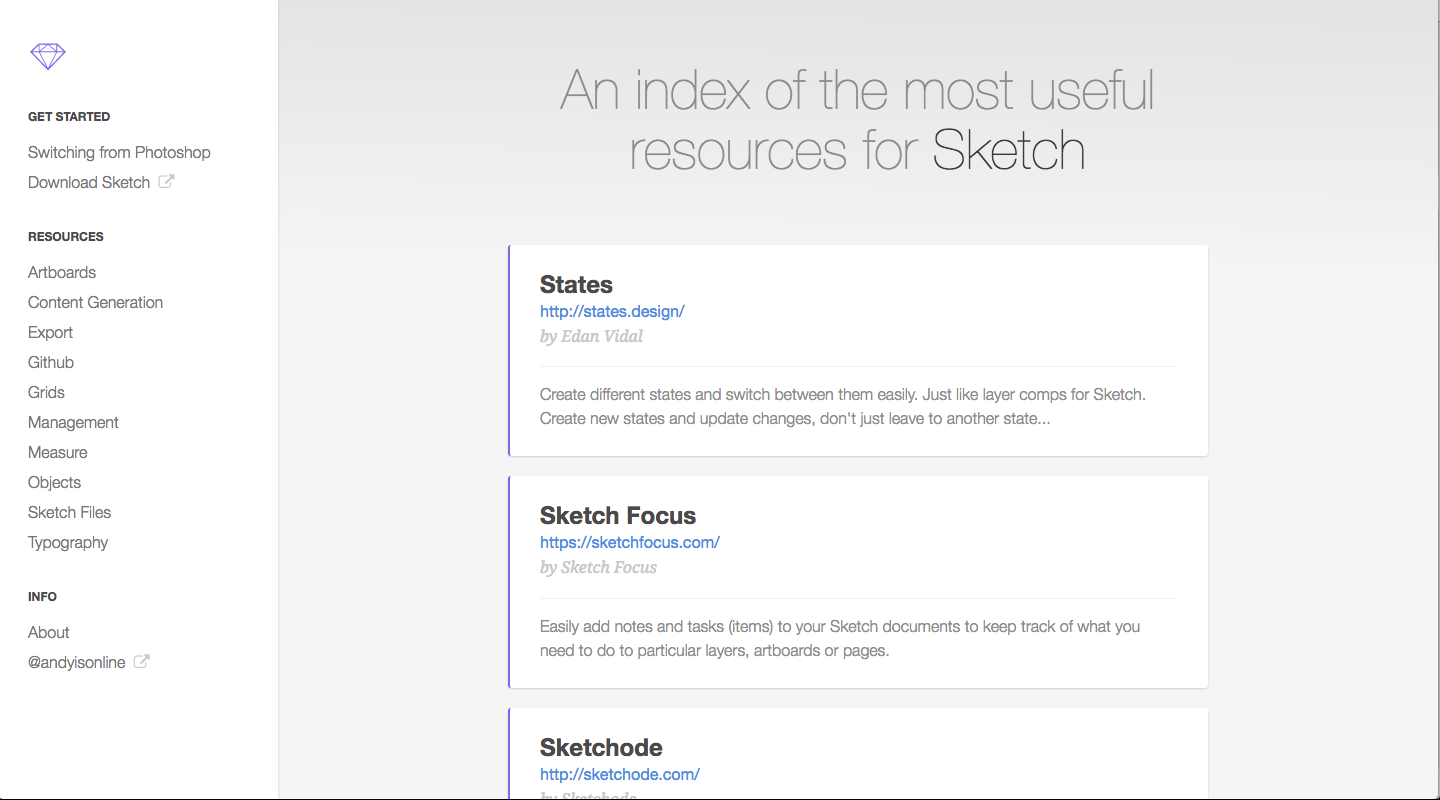Select the Export category
This screenshot has height=800, width=1440.
50,332
